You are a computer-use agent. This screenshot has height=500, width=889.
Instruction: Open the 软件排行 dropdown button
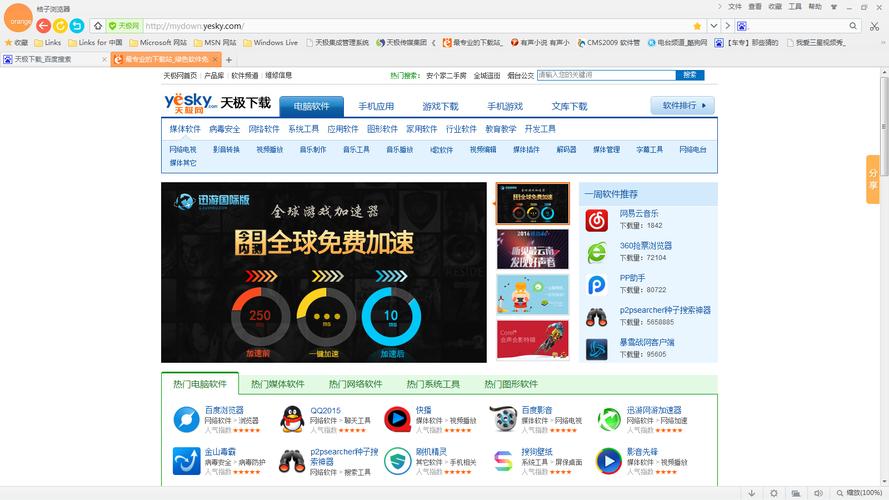click(x=683, y=105)
